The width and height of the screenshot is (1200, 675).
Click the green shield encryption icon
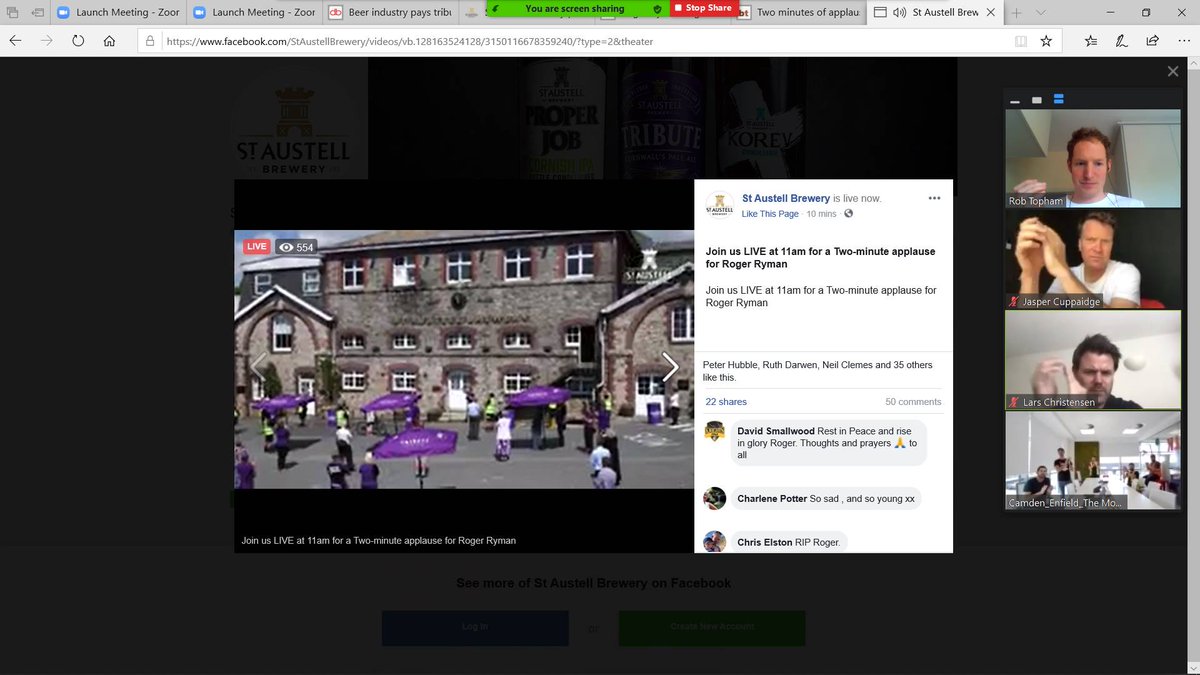(657, 8)
